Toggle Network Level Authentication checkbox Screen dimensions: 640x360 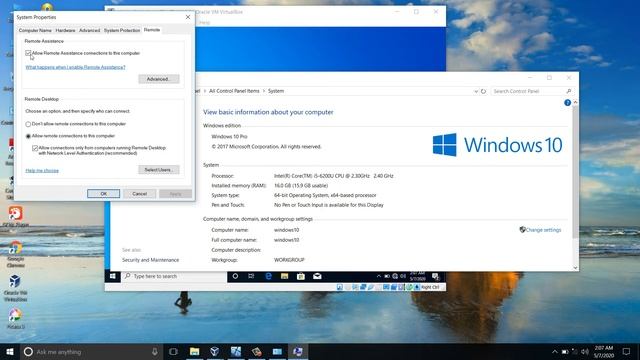[x=35, y=148]
